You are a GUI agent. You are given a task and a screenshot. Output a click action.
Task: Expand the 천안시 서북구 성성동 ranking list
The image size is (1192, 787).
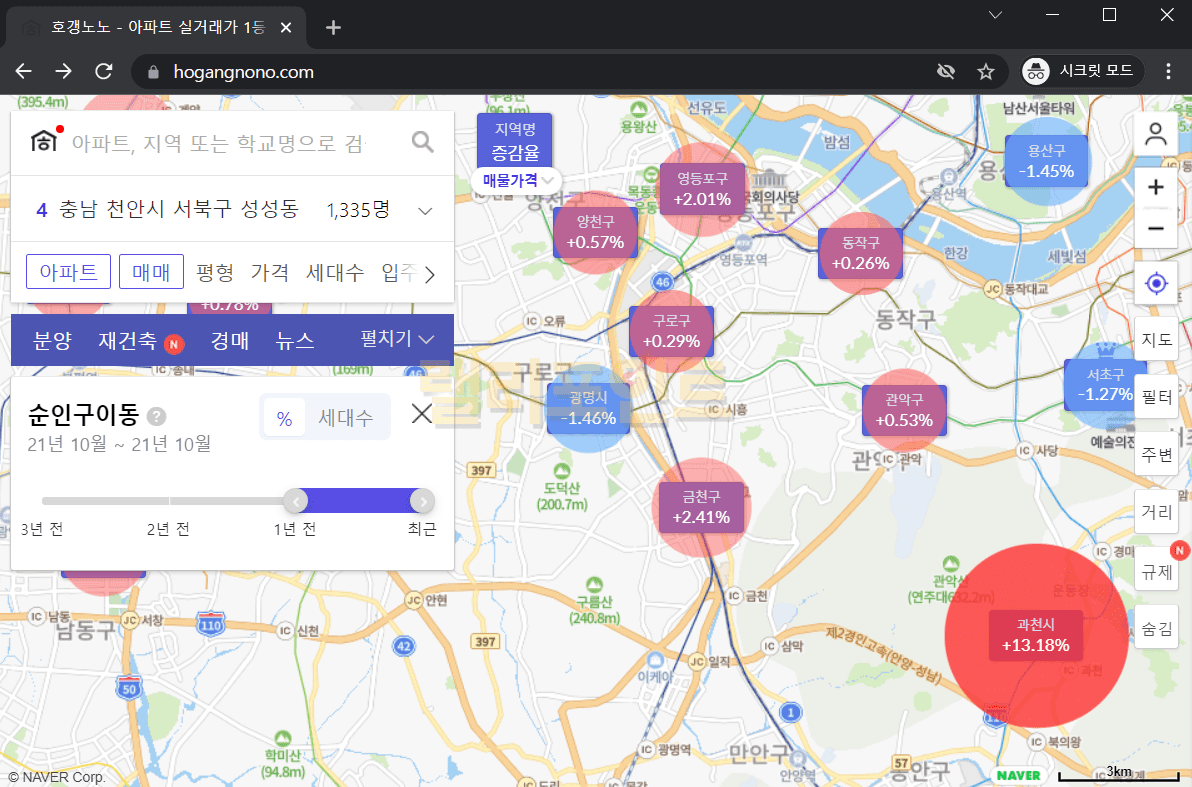coord(425,211)
